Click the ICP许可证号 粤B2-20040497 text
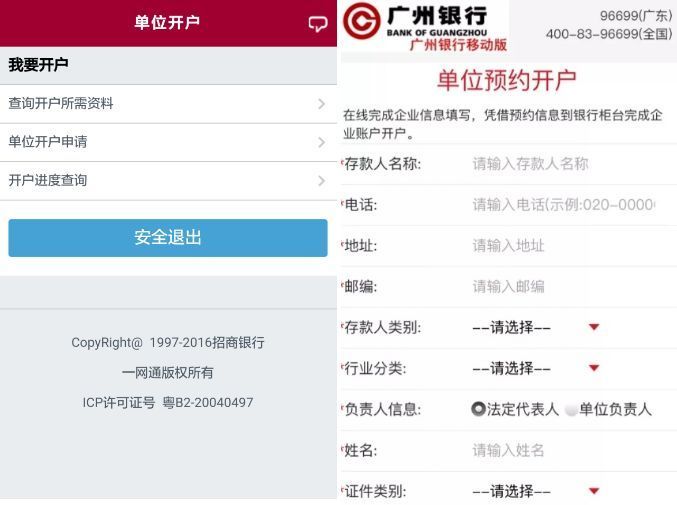Screen dimensions: 677x505 [x=168, y=403]
